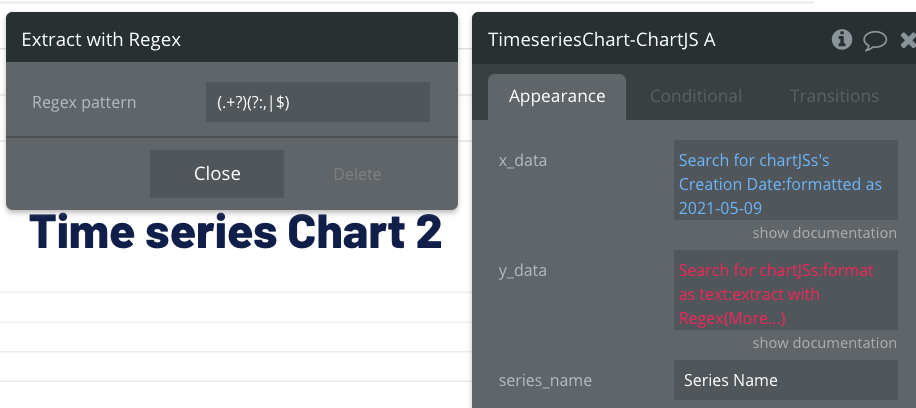Click the Regex pattern input field
916x408 pixels.
tap(317, 102)
